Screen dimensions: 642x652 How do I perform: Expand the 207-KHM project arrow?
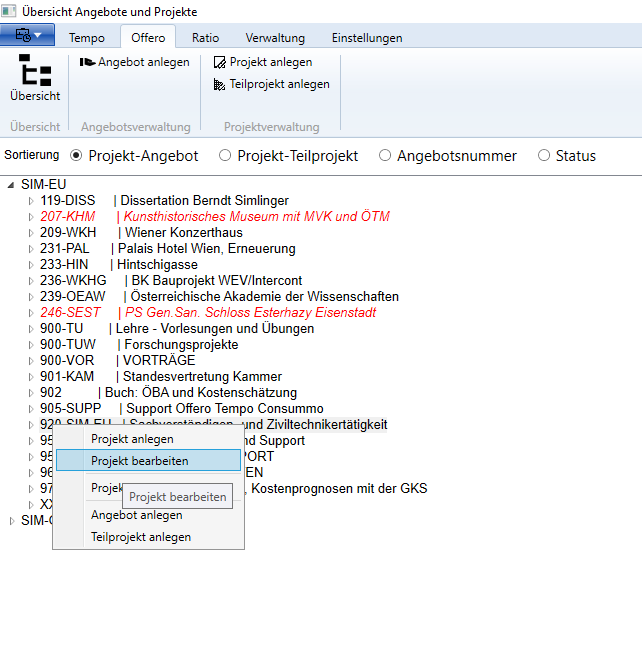pos(31,217)
